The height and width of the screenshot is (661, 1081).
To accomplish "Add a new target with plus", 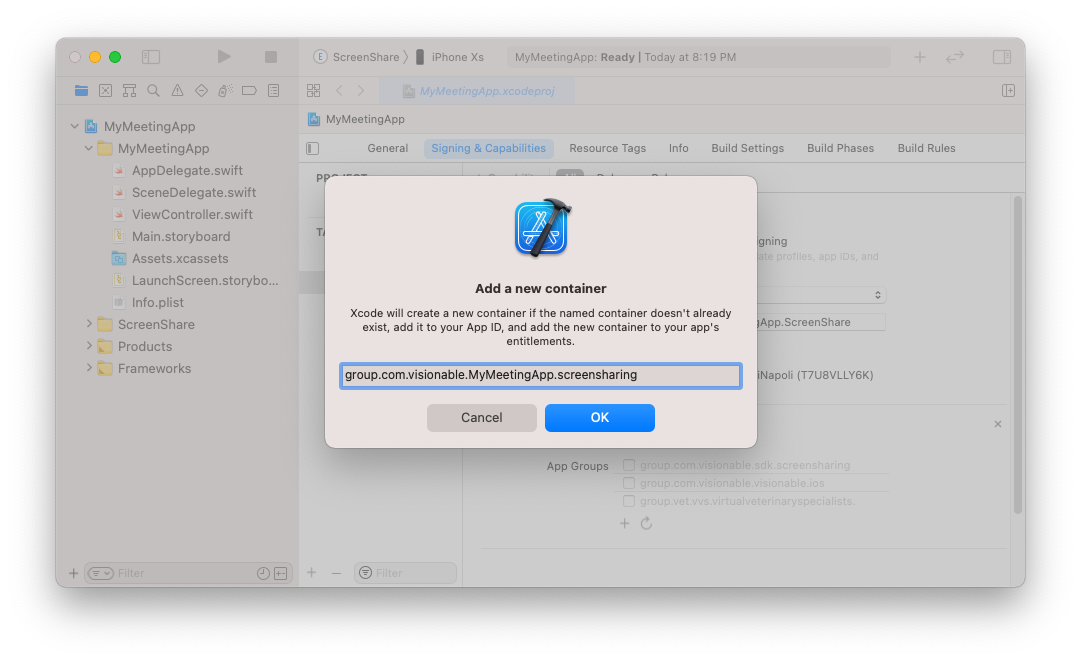I will pyautogui.click(x=312, y=573).
